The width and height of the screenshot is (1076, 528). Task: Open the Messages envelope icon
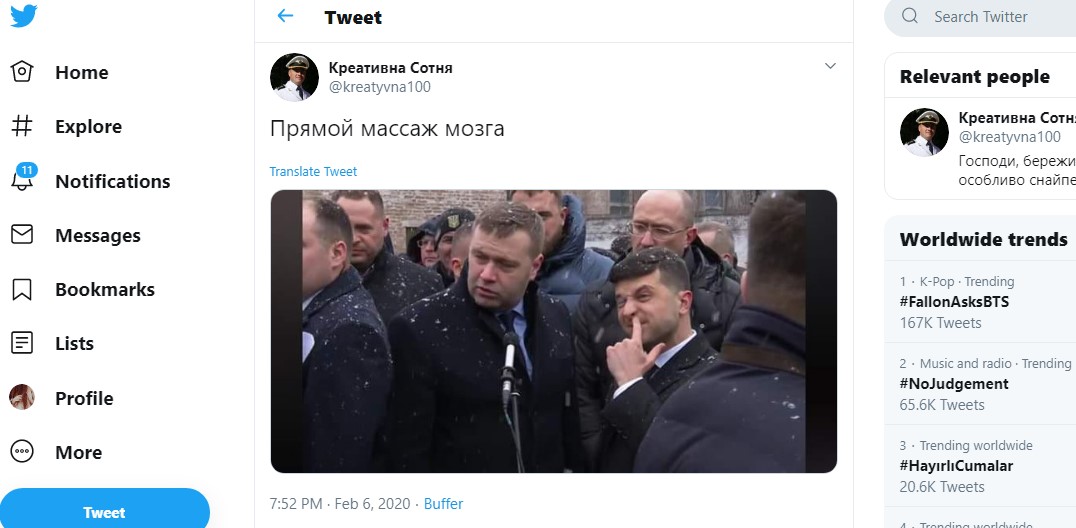pyautogui.click(x=22, y=235)
